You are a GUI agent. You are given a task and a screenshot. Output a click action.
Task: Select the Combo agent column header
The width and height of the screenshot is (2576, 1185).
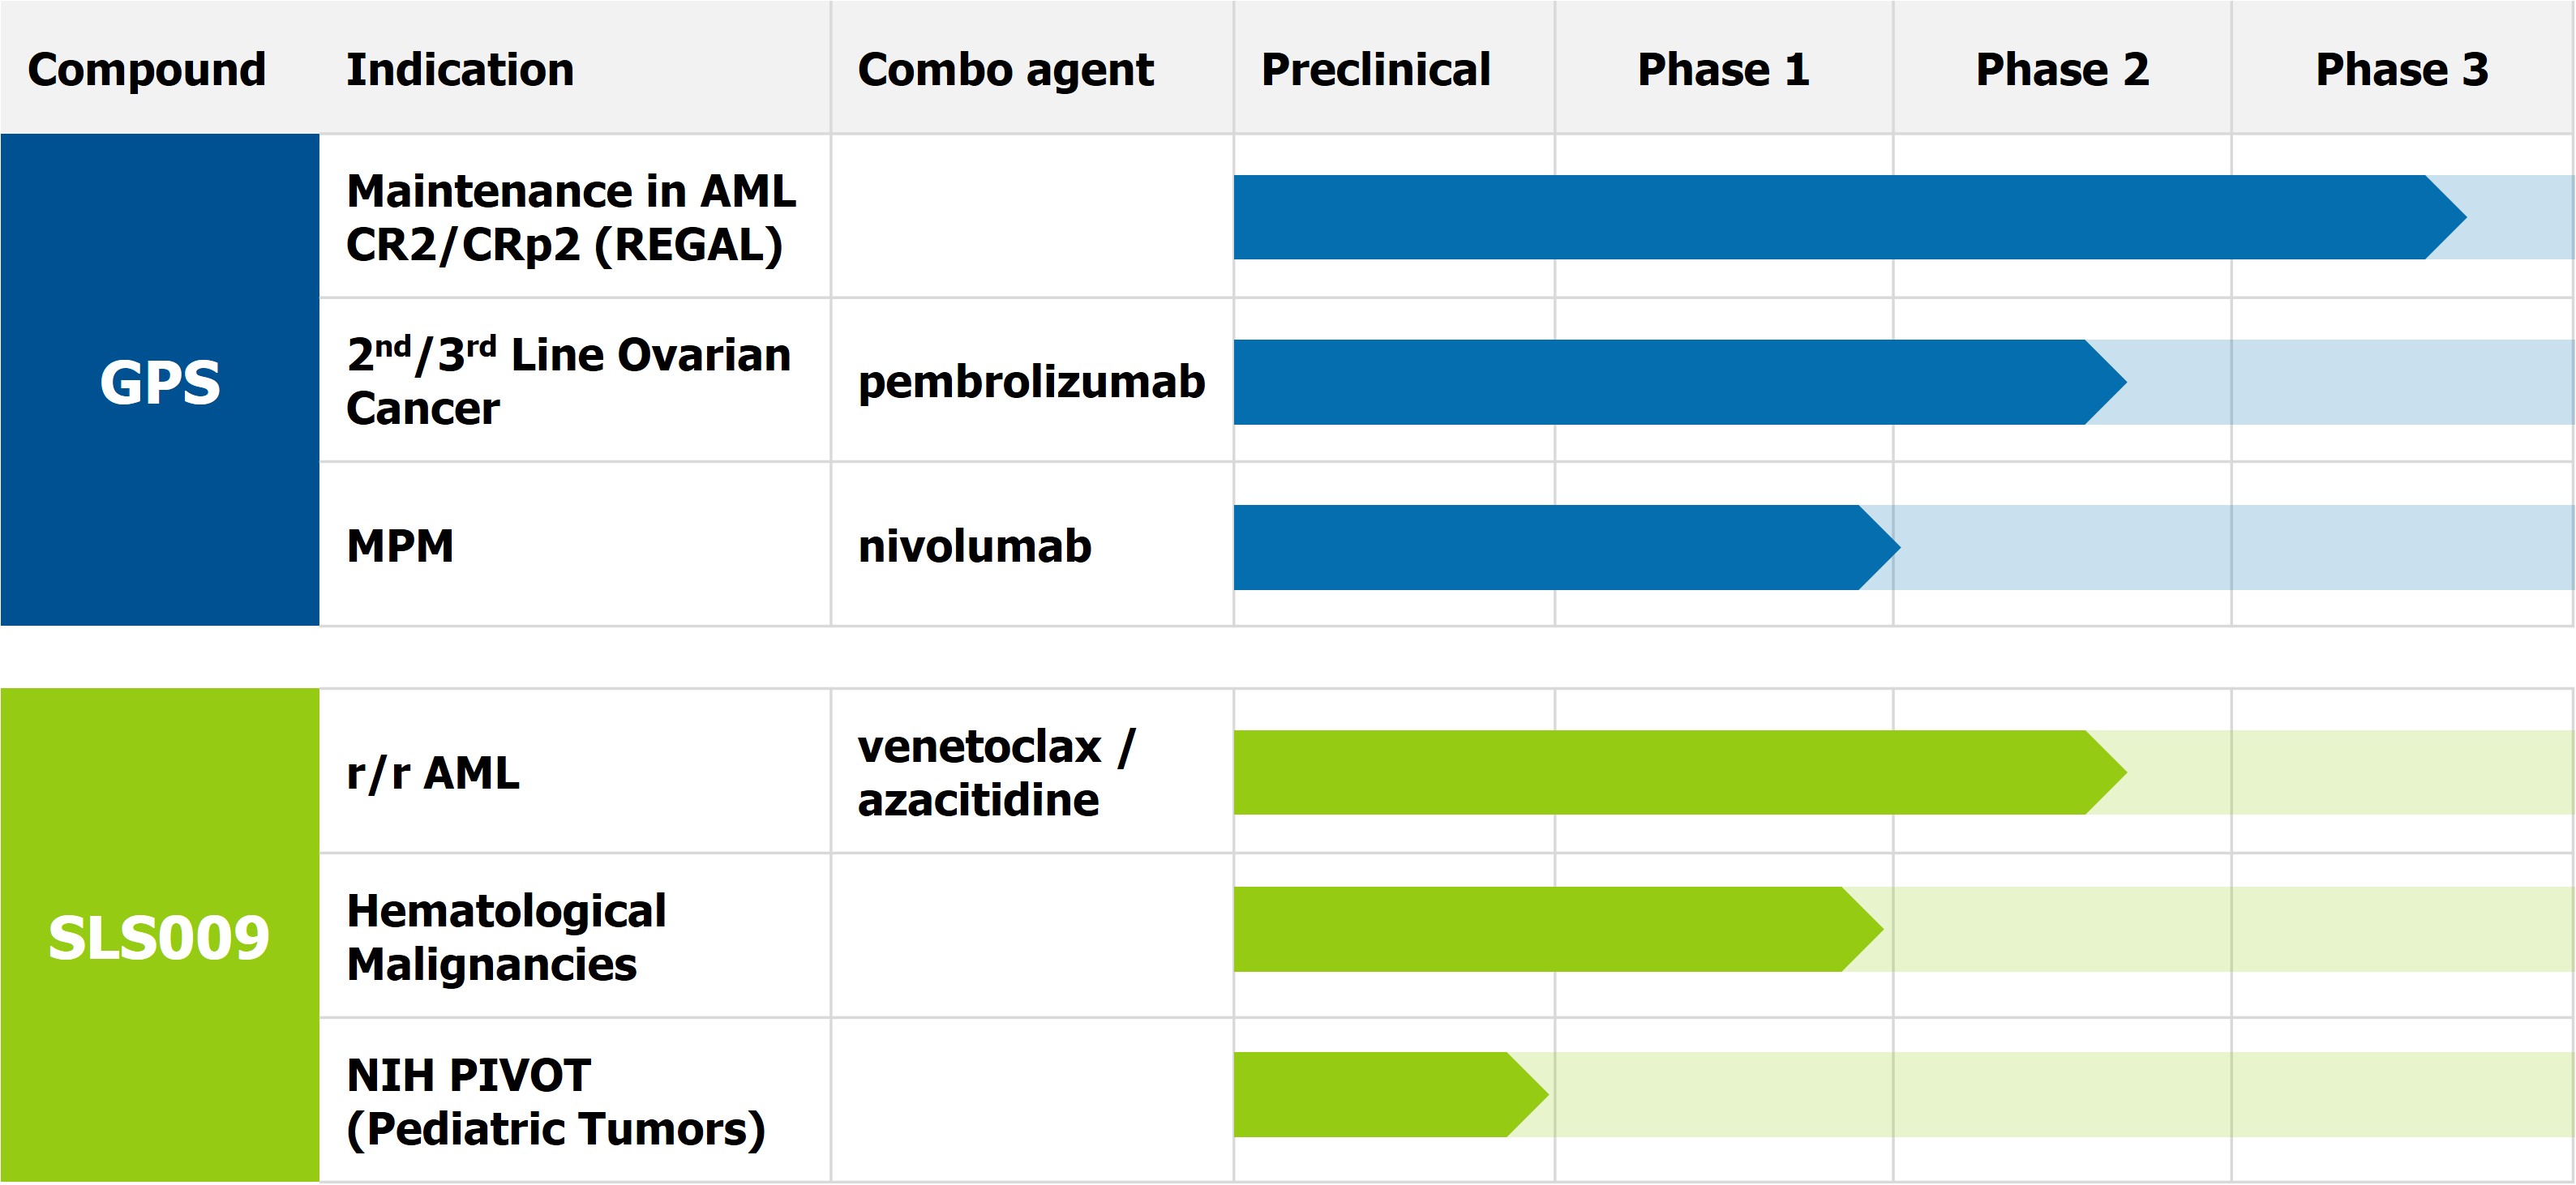coord(1005,69)
